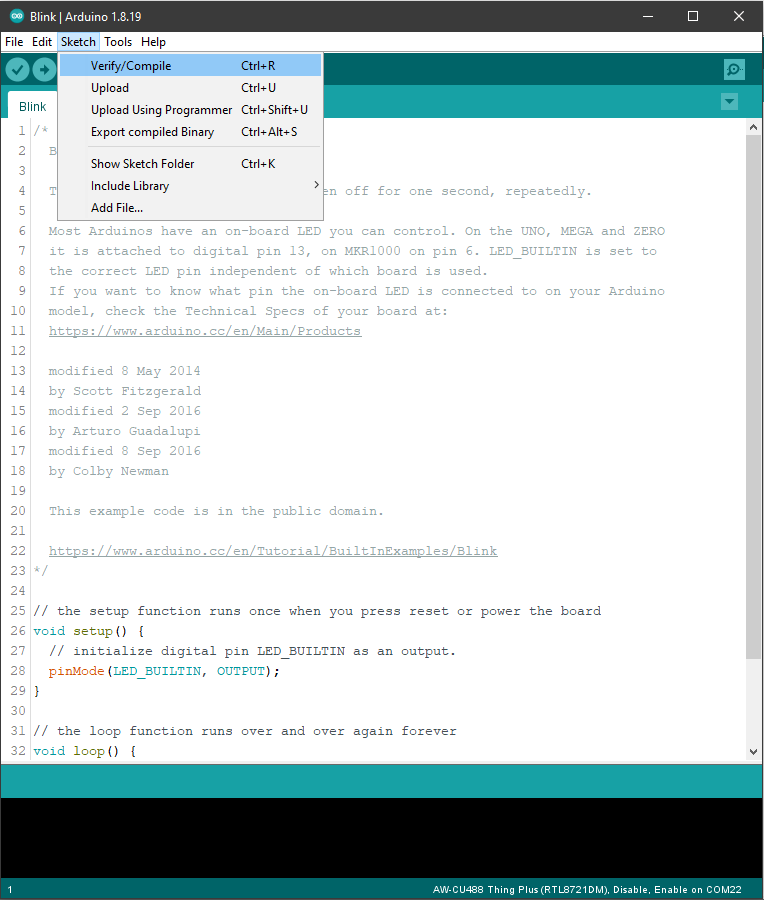Click the Verify checkmark toolbar button

[x=18, y=70]
